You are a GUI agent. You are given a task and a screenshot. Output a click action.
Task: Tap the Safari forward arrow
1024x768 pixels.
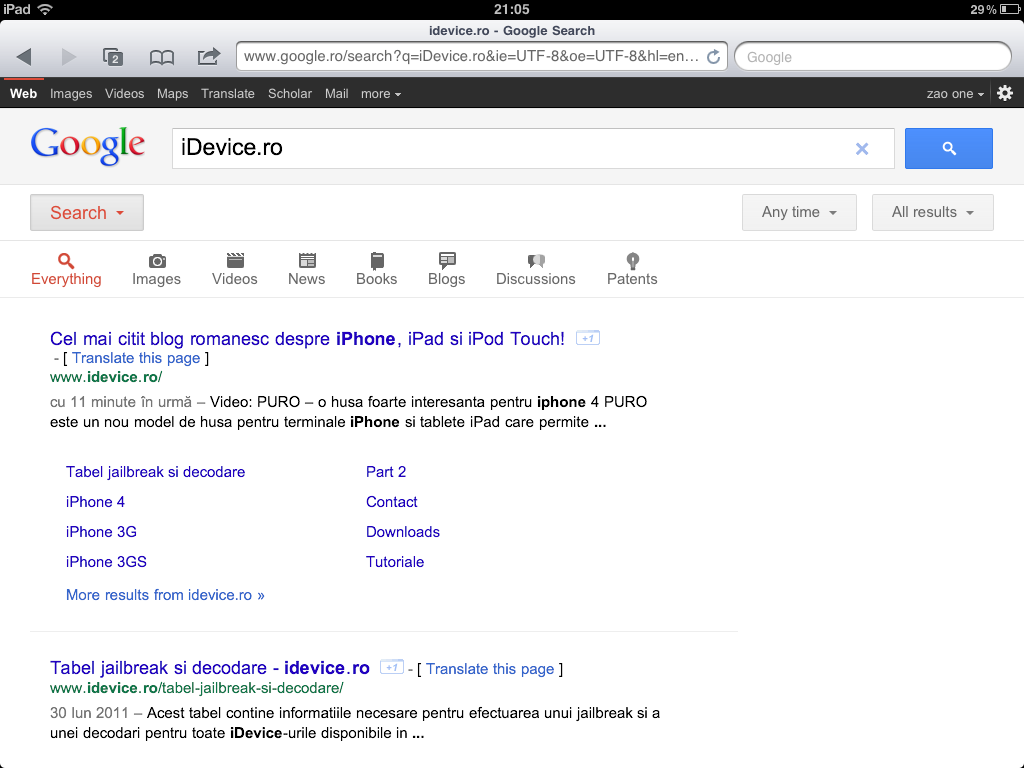point(69,57)
